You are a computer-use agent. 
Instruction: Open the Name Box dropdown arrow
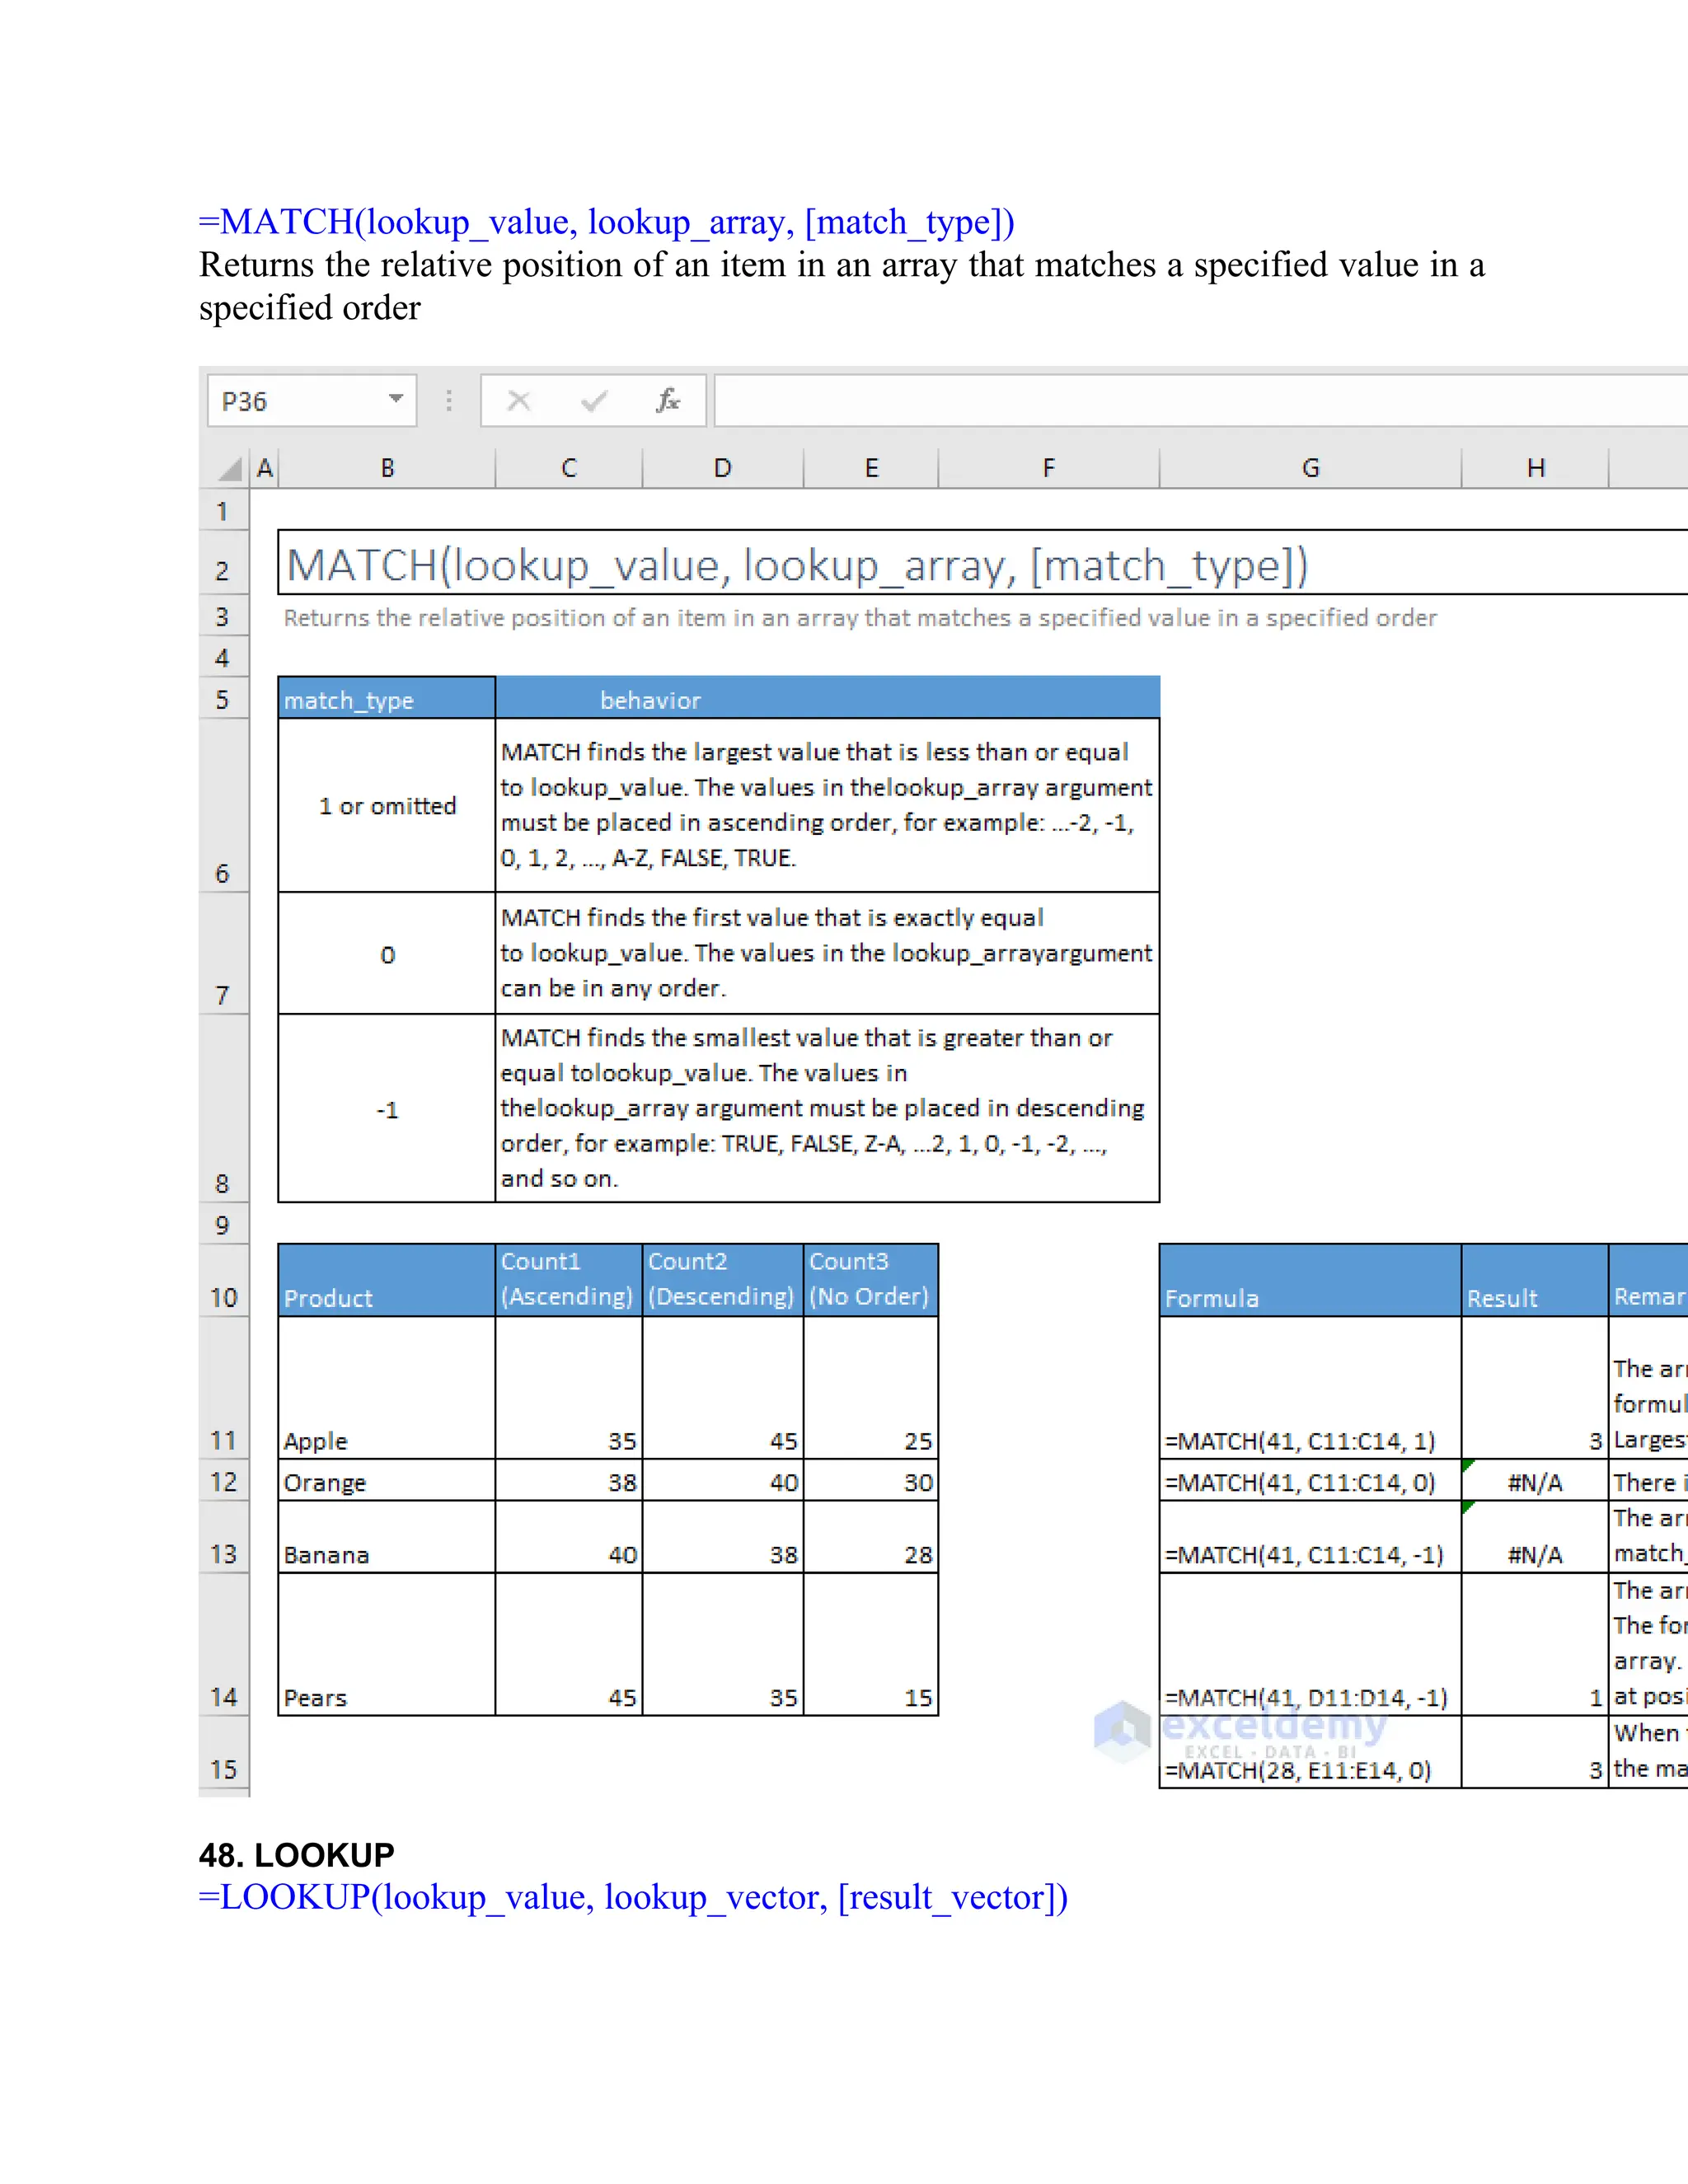click(396, 399)
